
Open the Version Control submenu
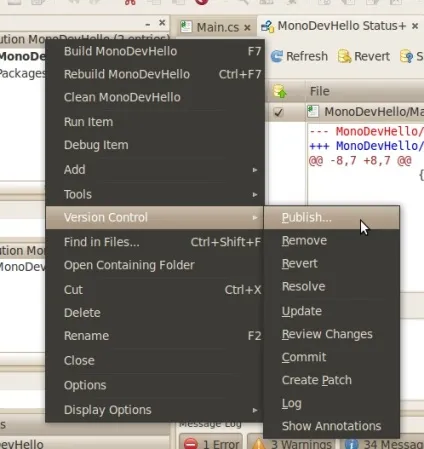click(x=155, y=217)
